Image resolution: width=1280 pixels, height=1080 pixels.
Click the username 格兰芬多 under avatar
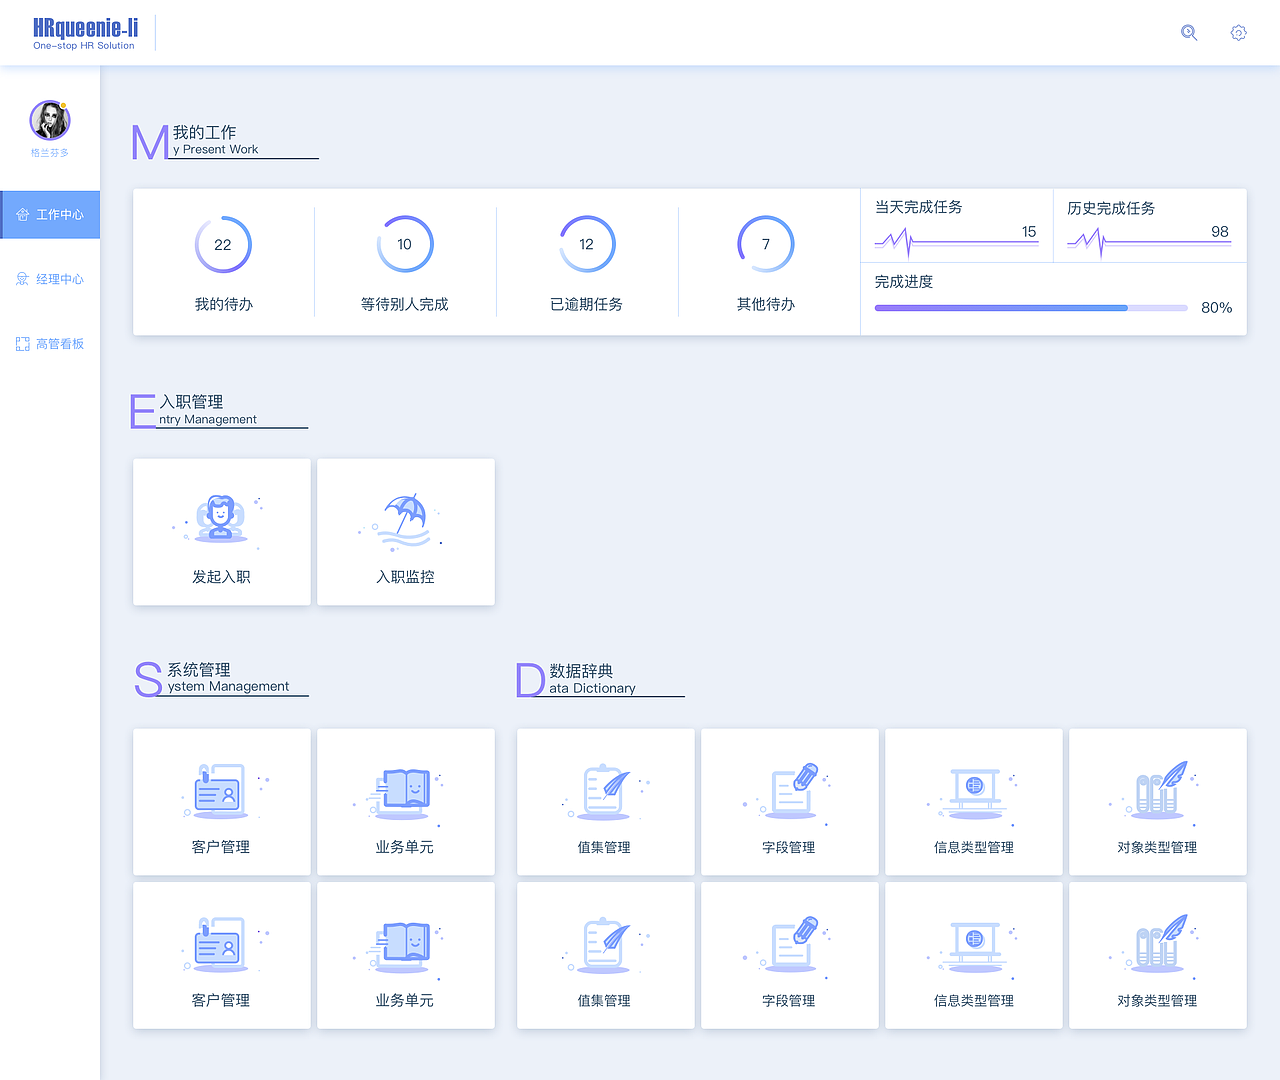coord(50,153)
